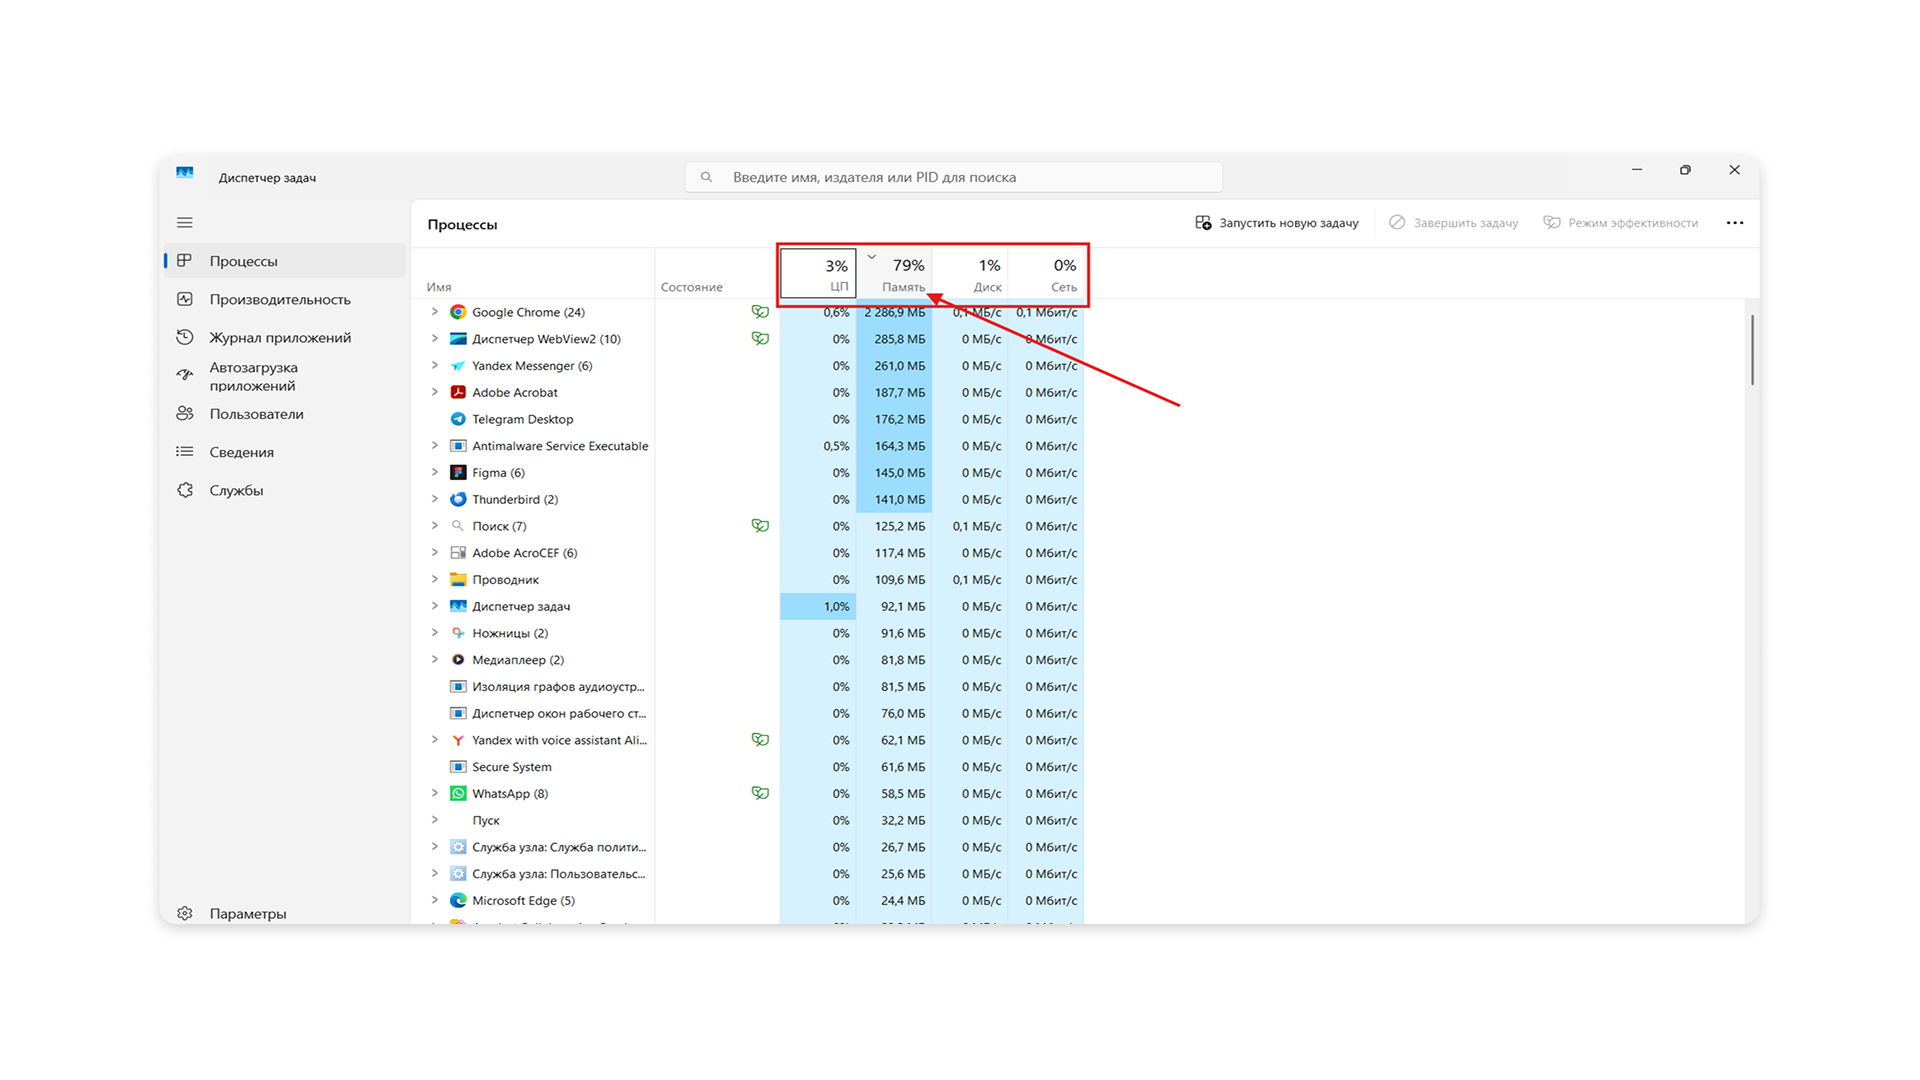
Task: Click the Adobe Acrobat icon
Action: [x=458, y=392]
